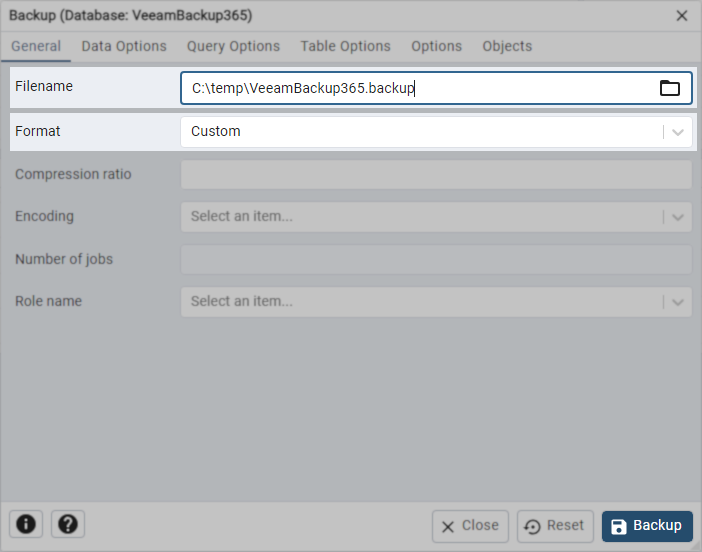Click the Role name label
The image size is (702, 552).
(48, 301)
